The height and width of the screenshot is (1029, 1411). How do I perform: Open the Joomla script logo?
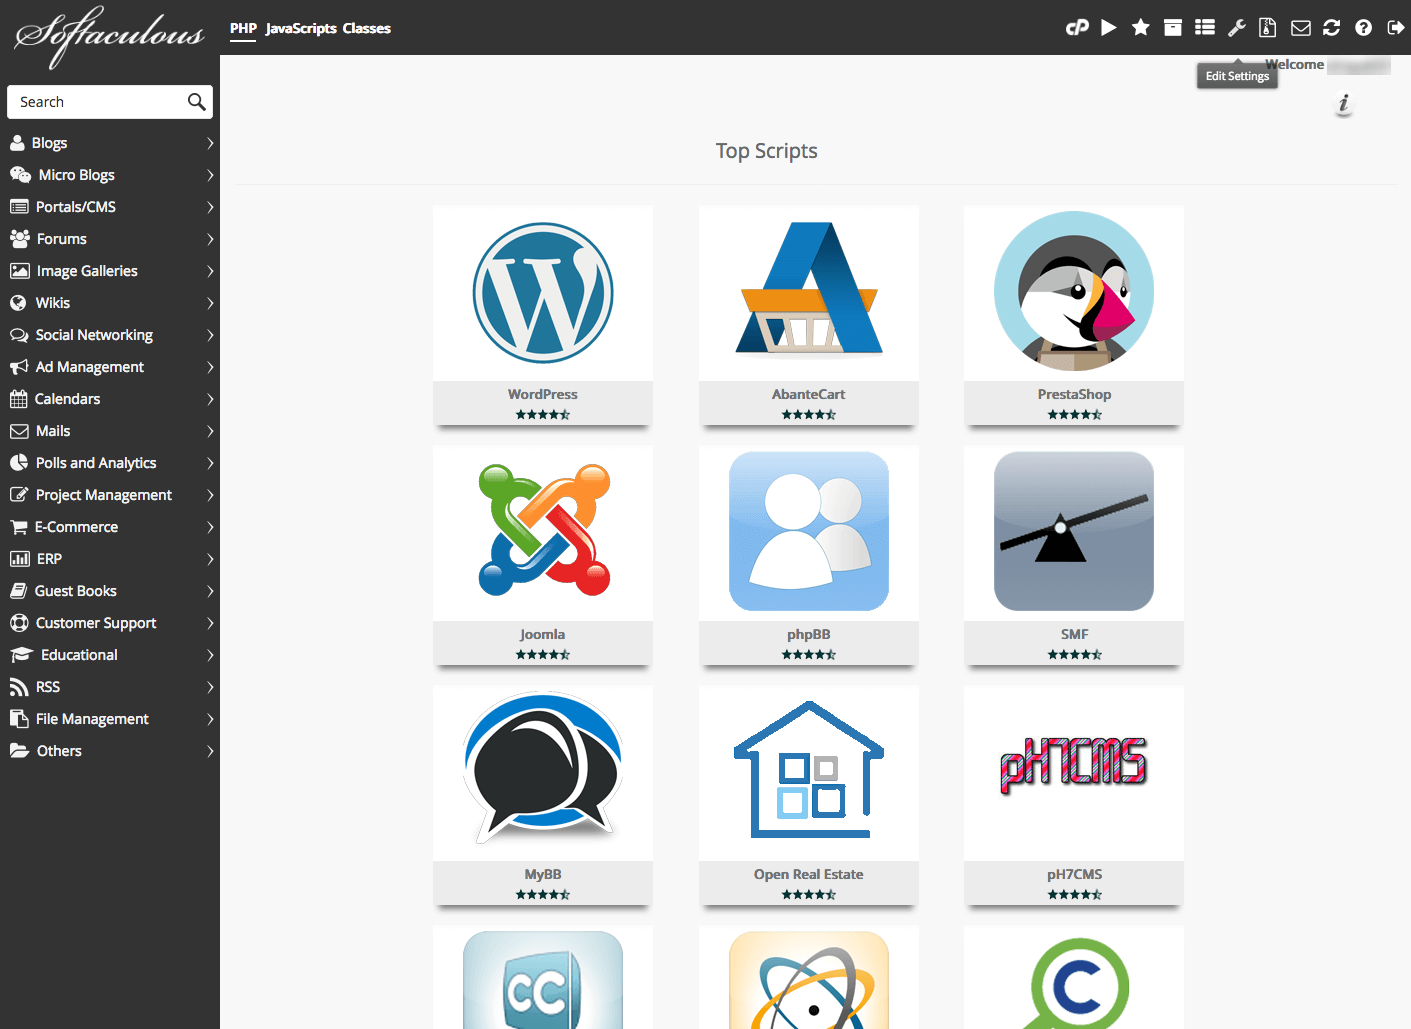(x=543, y=530)
